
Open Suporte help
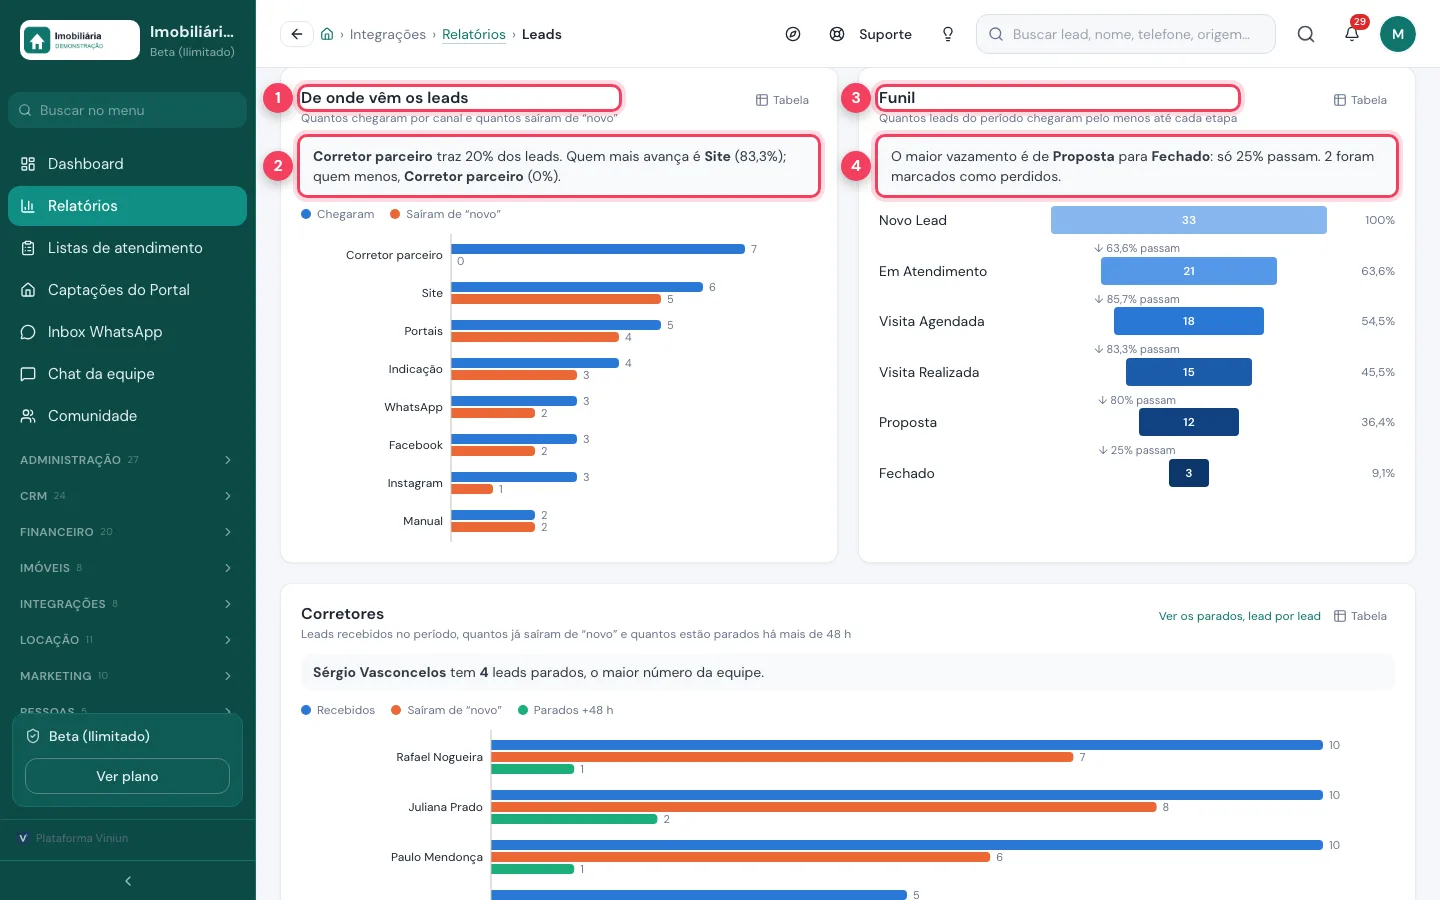point(871,34)
